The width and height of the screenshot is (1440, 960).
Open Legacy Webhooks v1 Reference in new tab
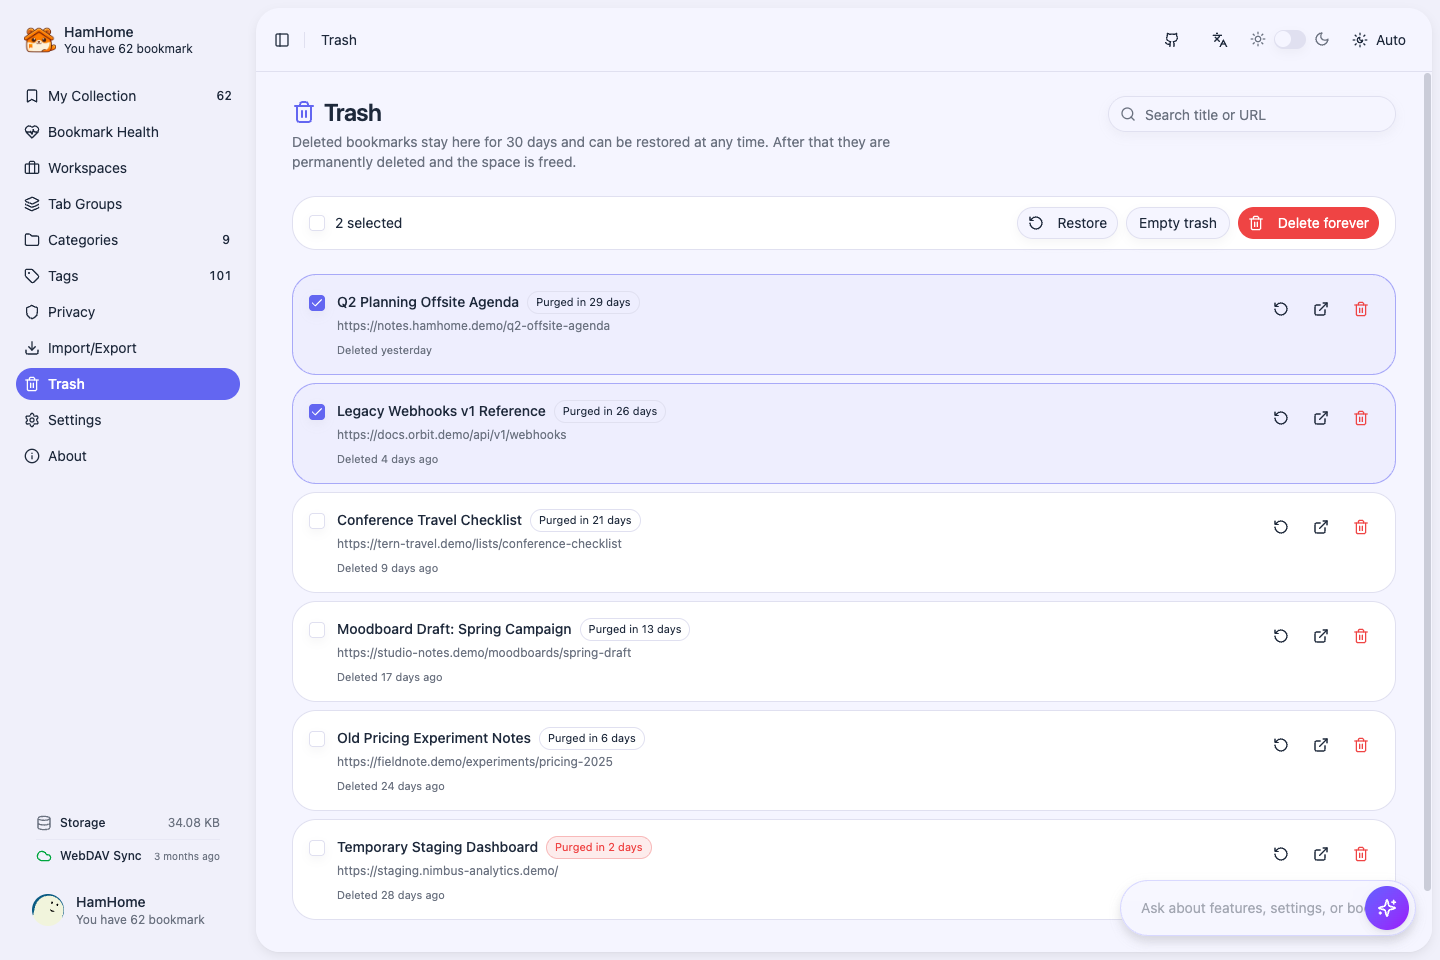[x=1321, y=418]
